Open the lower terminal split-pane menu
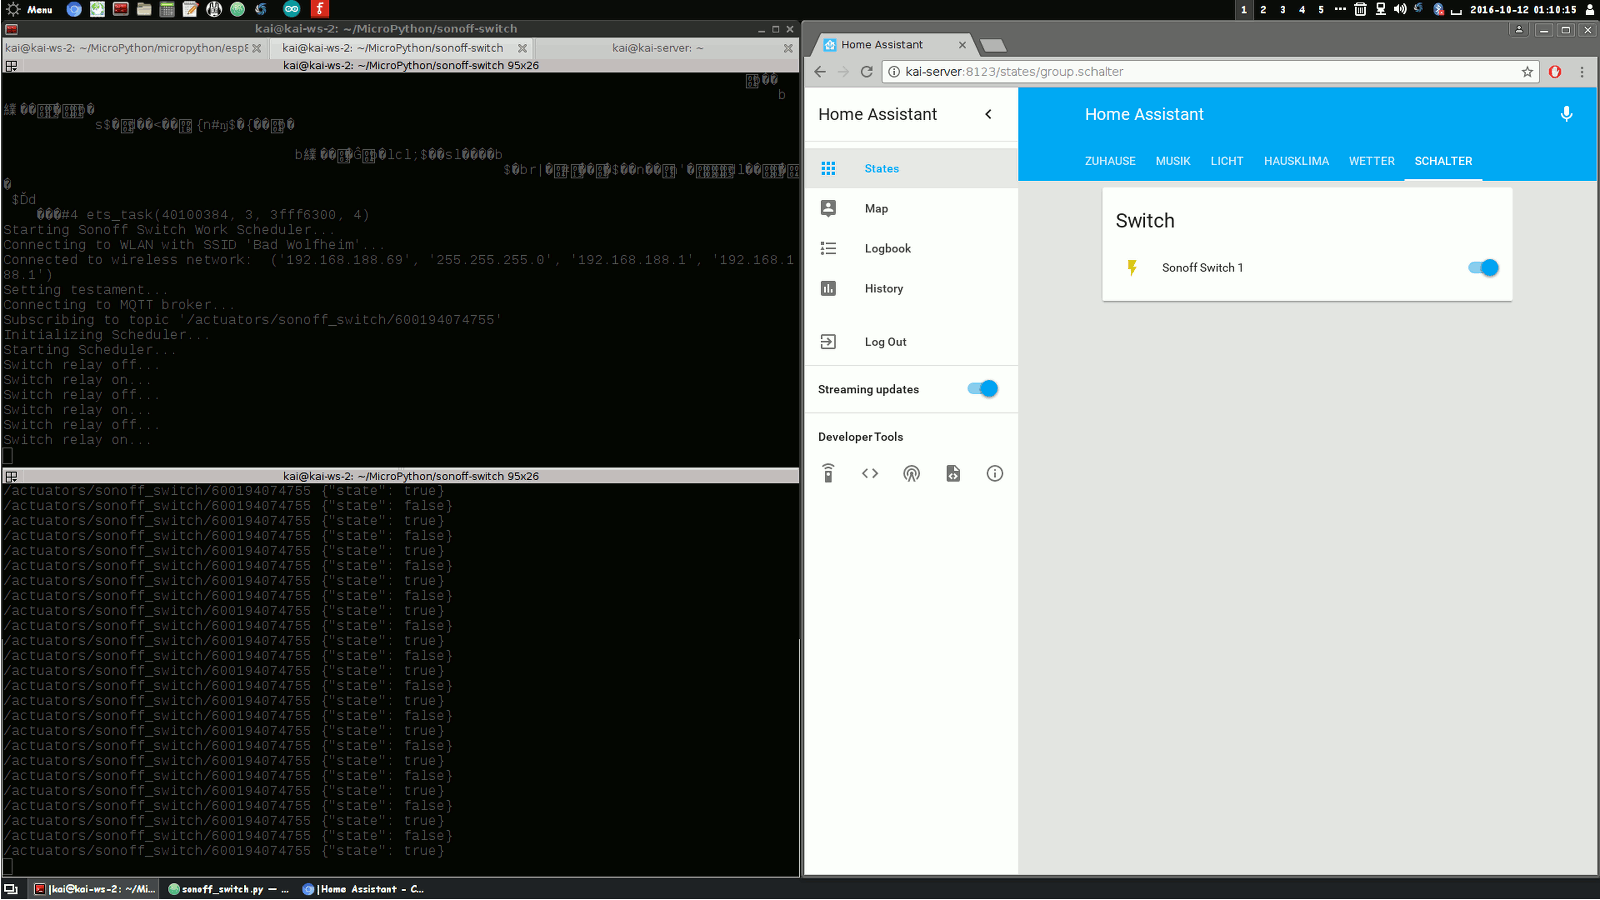This screenshot has width=1600, height=900. coord(11,477)
